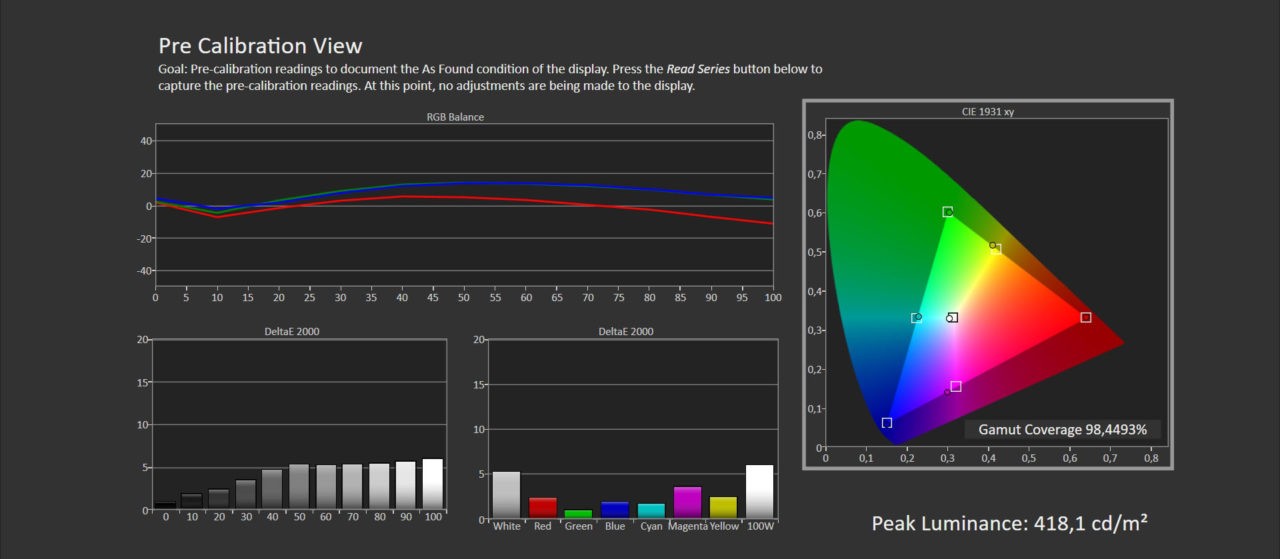Click the Peak Luminance 418,1 cd/m² readout

pyautogui.click(x=1009, y=524)
